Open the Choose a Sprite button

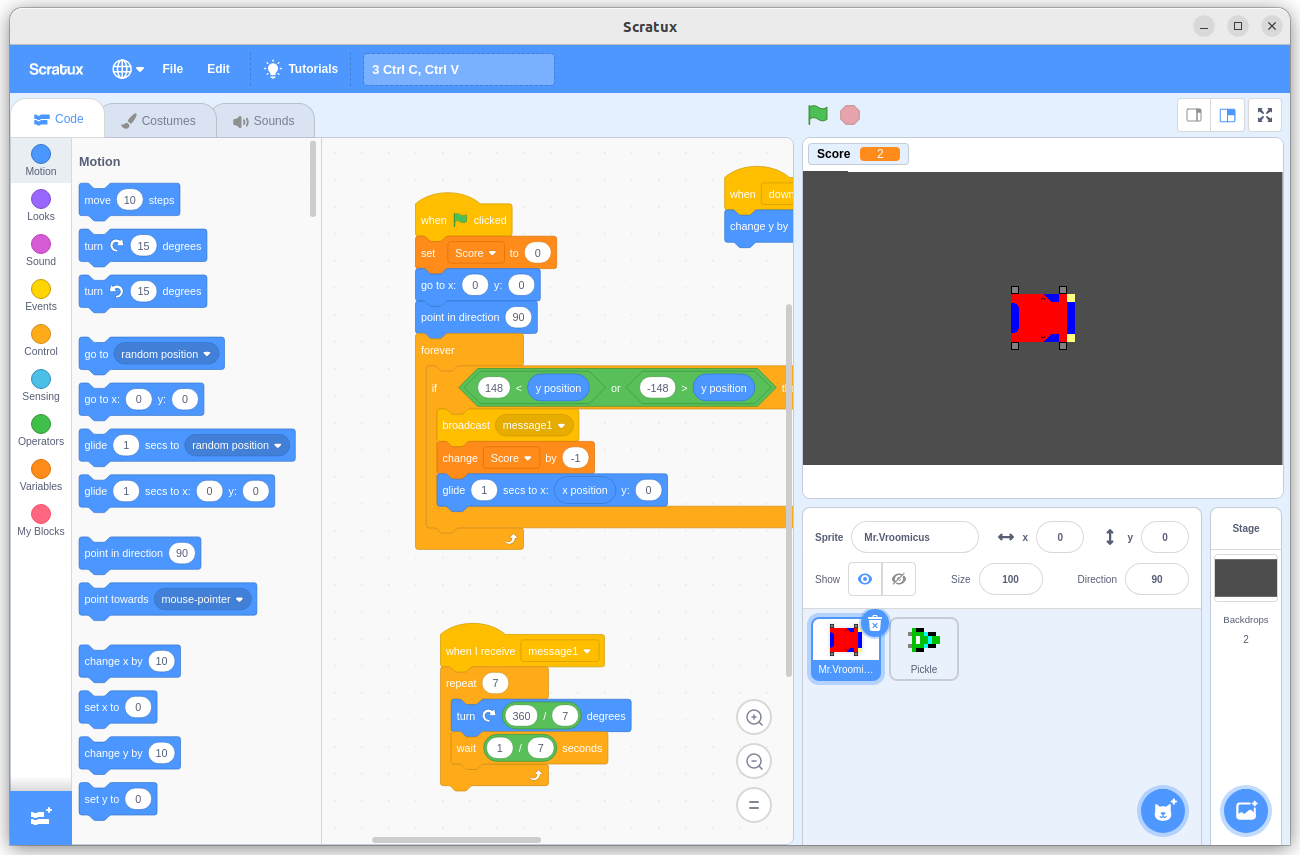click(1163, 810)
